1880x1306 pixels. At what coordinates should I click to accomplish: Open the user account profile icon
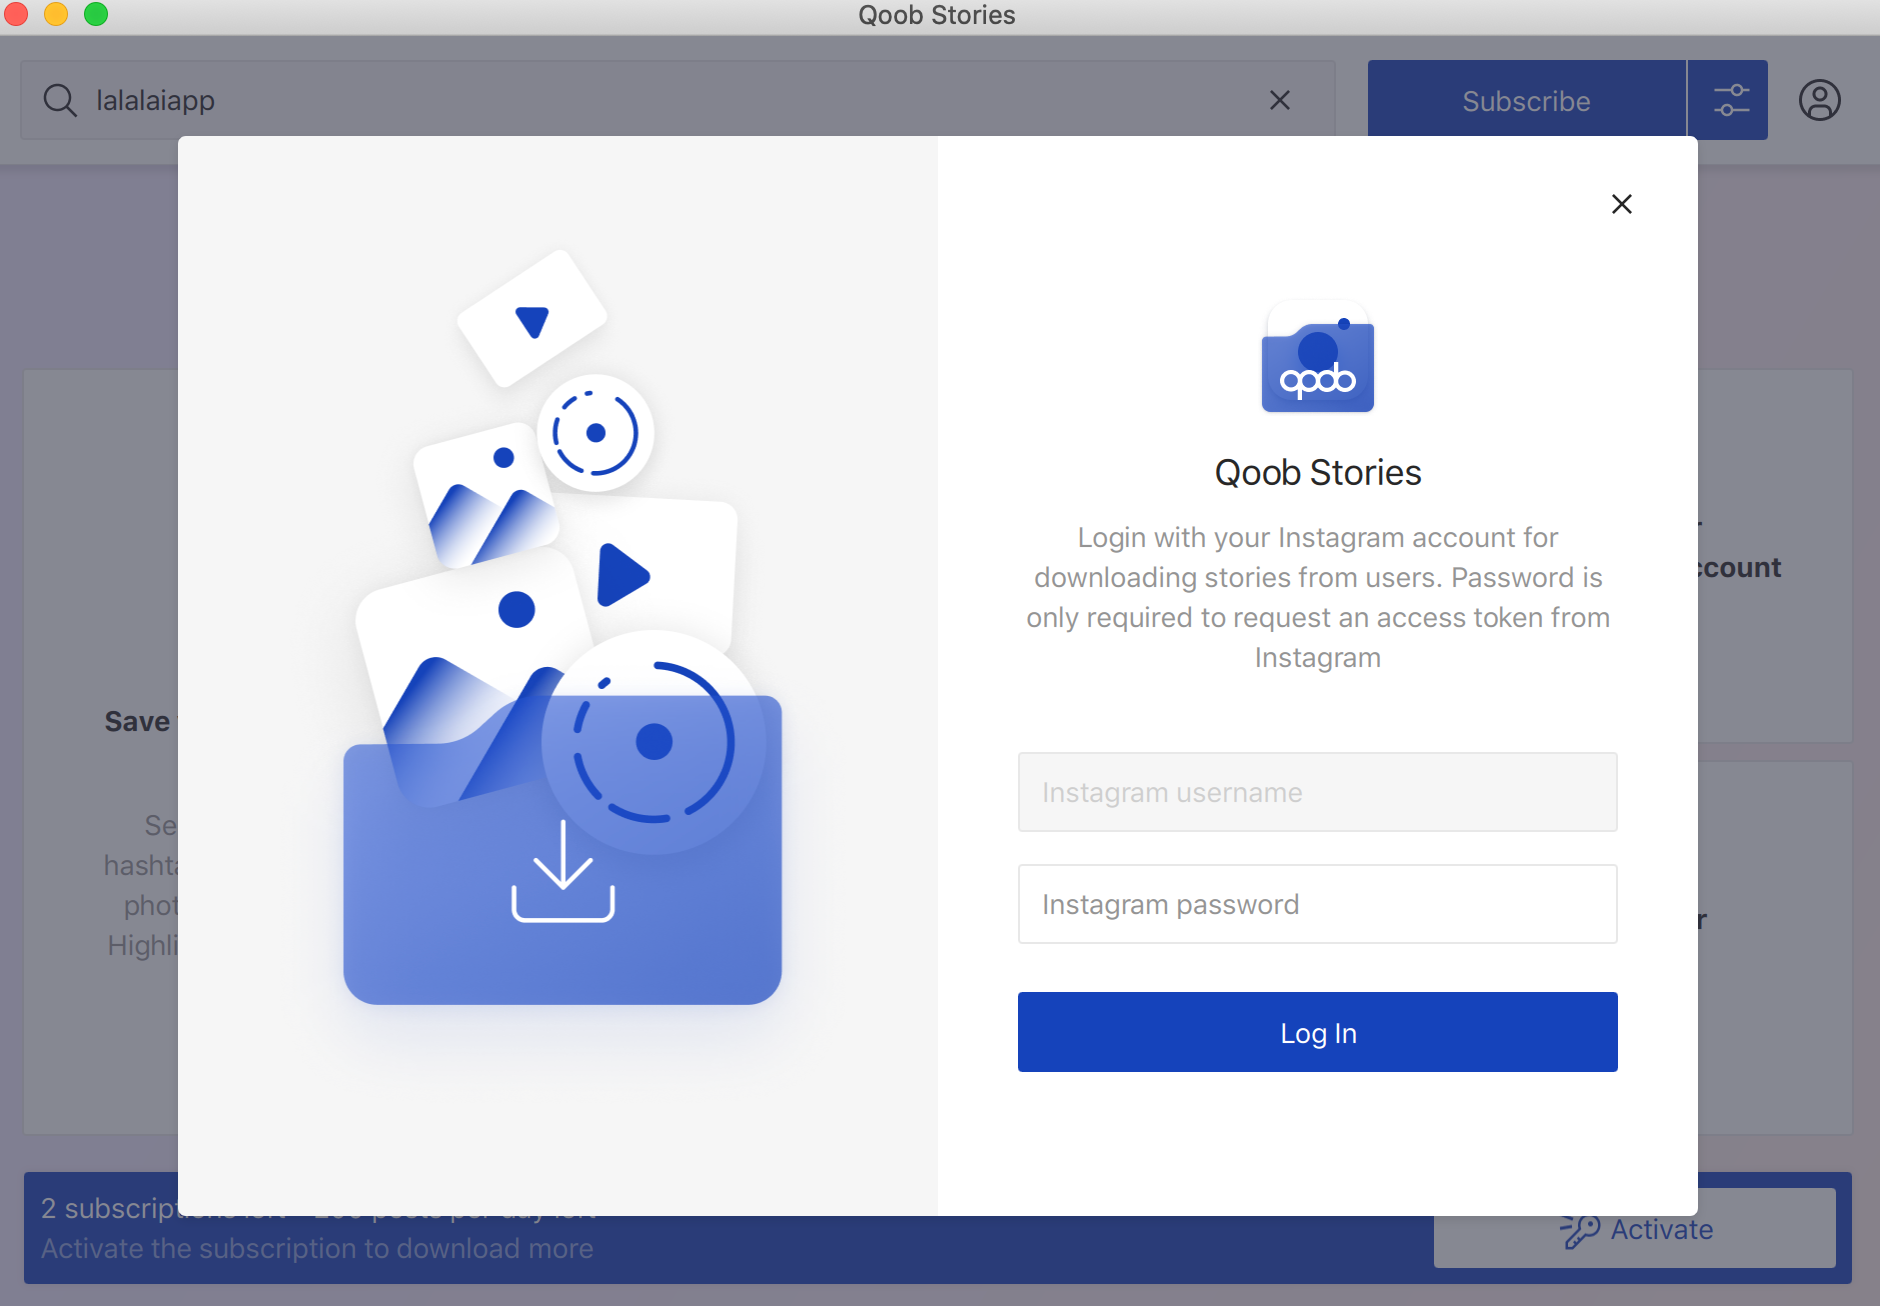click(x=1820, y=100)
